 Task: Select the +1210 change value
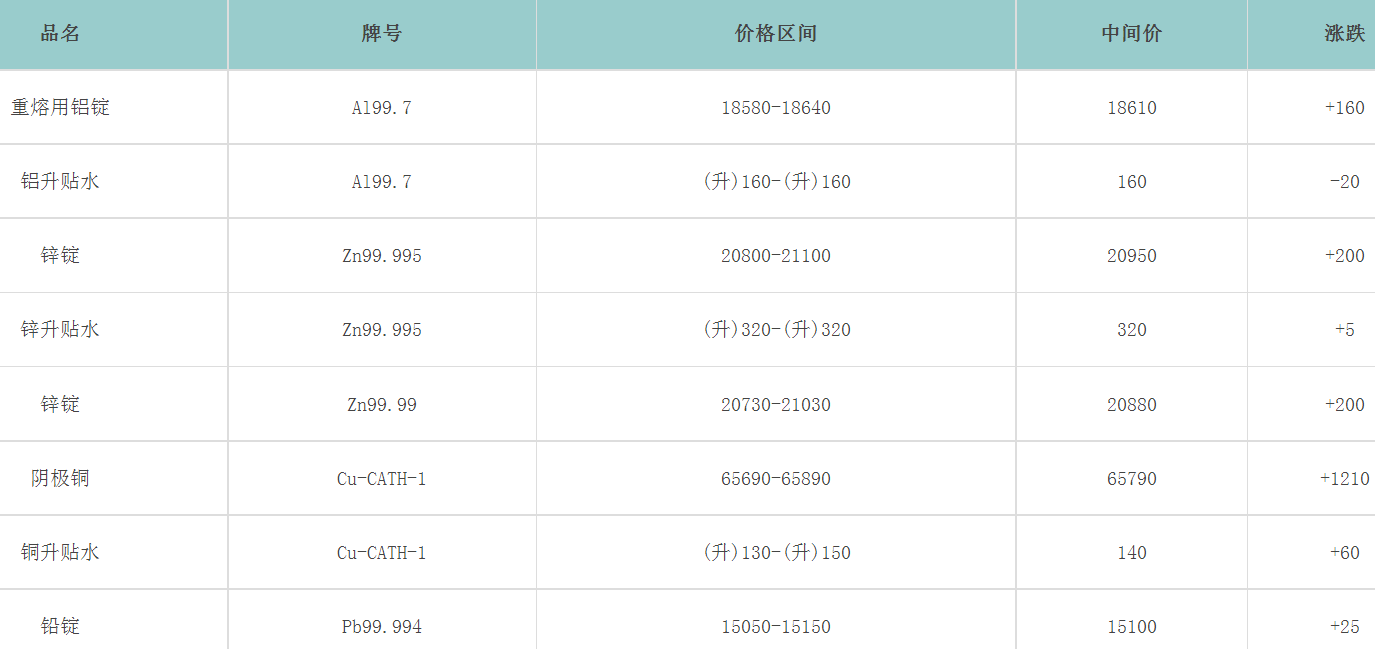click(1344, 479)
